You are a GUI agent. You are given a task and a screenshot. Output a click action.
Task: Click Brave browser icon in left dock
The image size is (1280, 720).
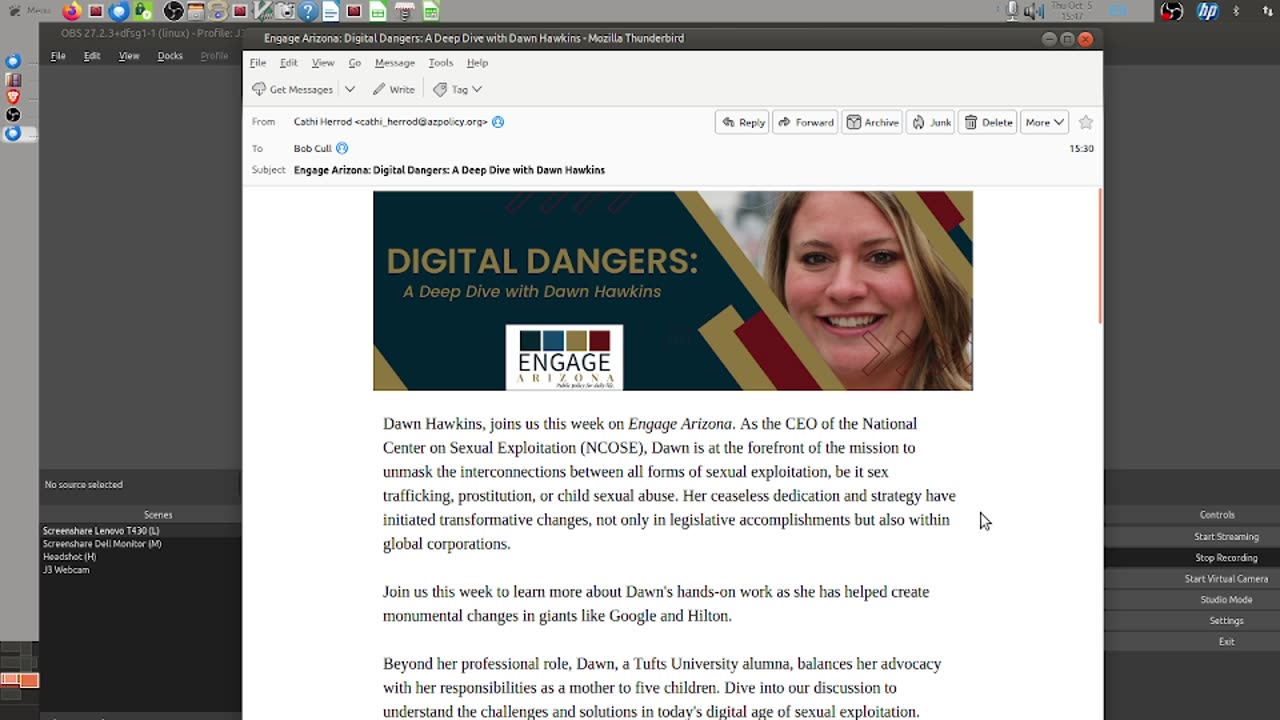pyautogui.click(x=13, y=96)
